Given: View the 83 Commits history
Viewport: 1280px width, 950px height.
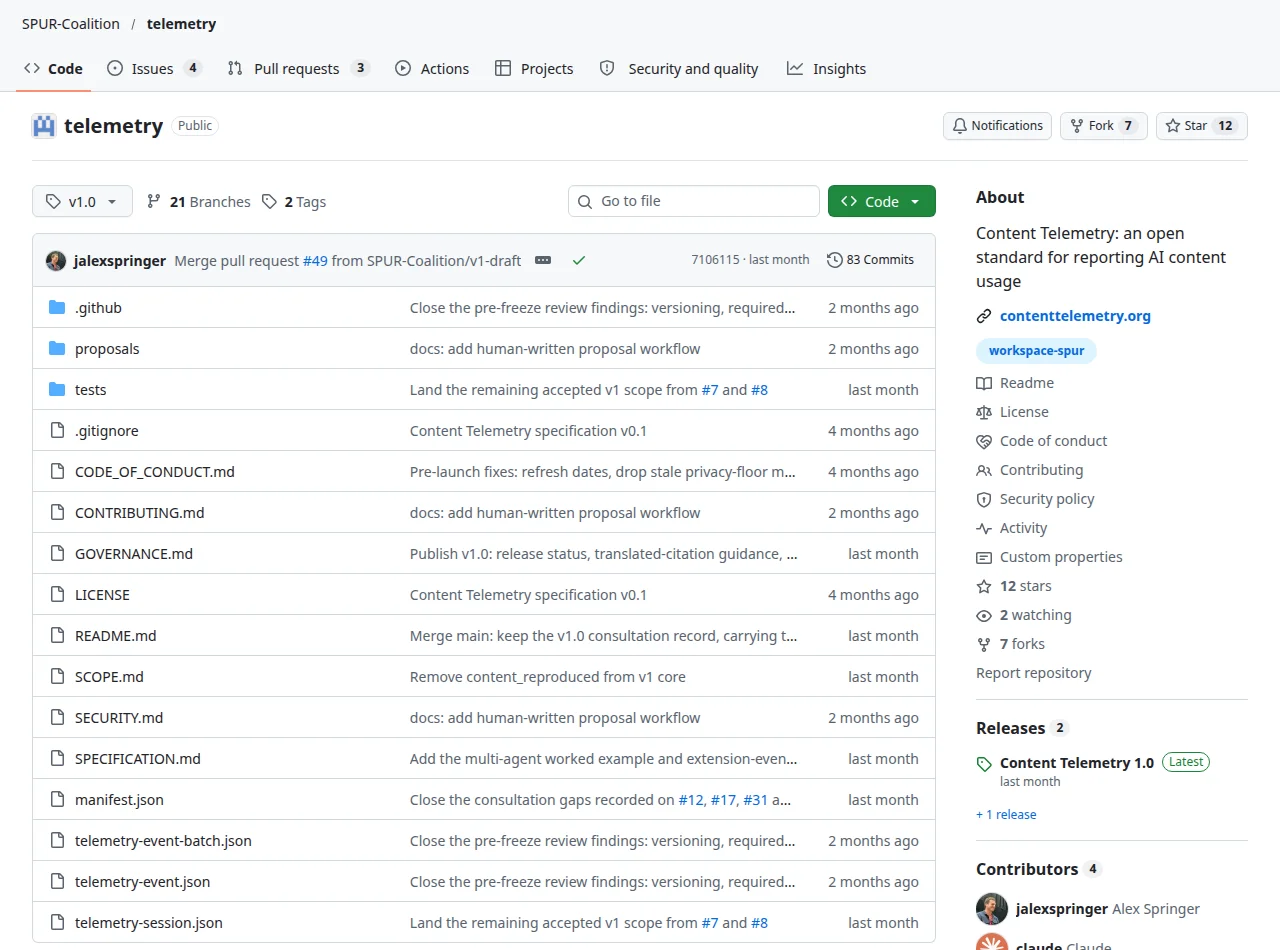Looking at the screenshot, I should 871,260.
